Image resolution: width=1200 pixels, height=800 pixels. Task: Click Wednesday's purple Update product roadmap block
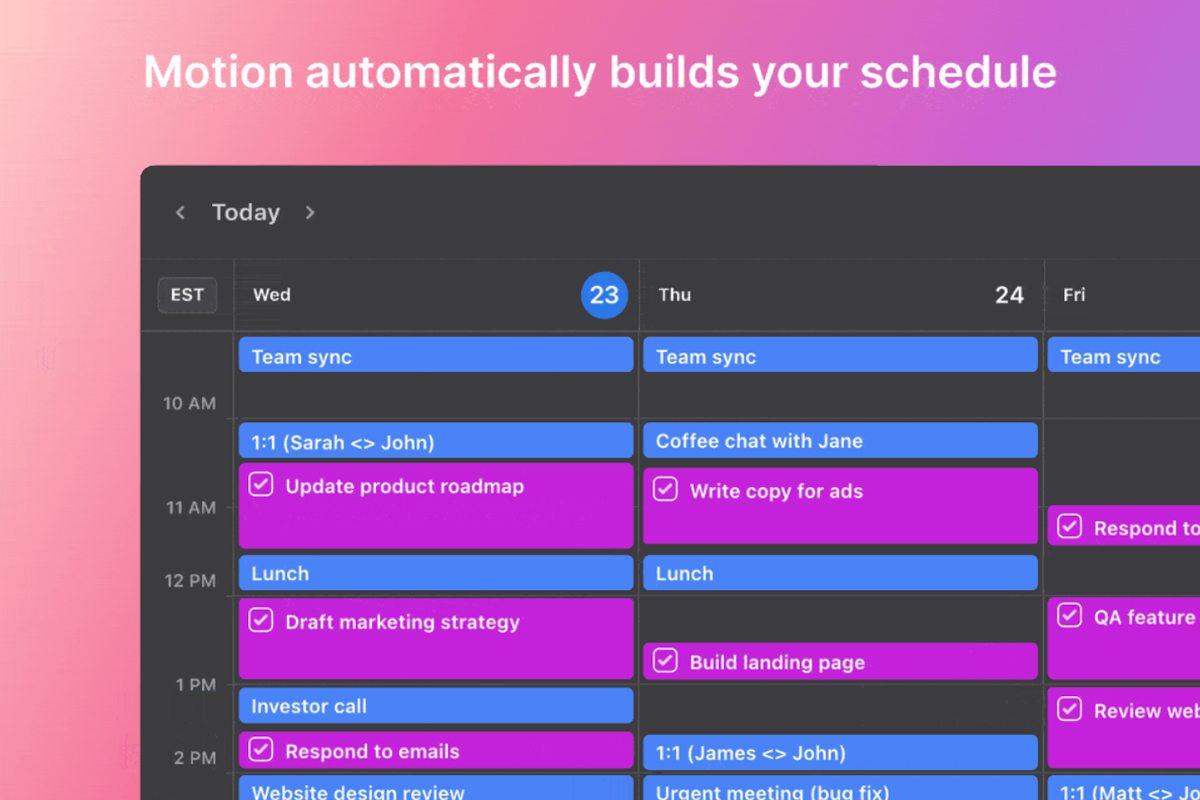(x=436, y=505)
